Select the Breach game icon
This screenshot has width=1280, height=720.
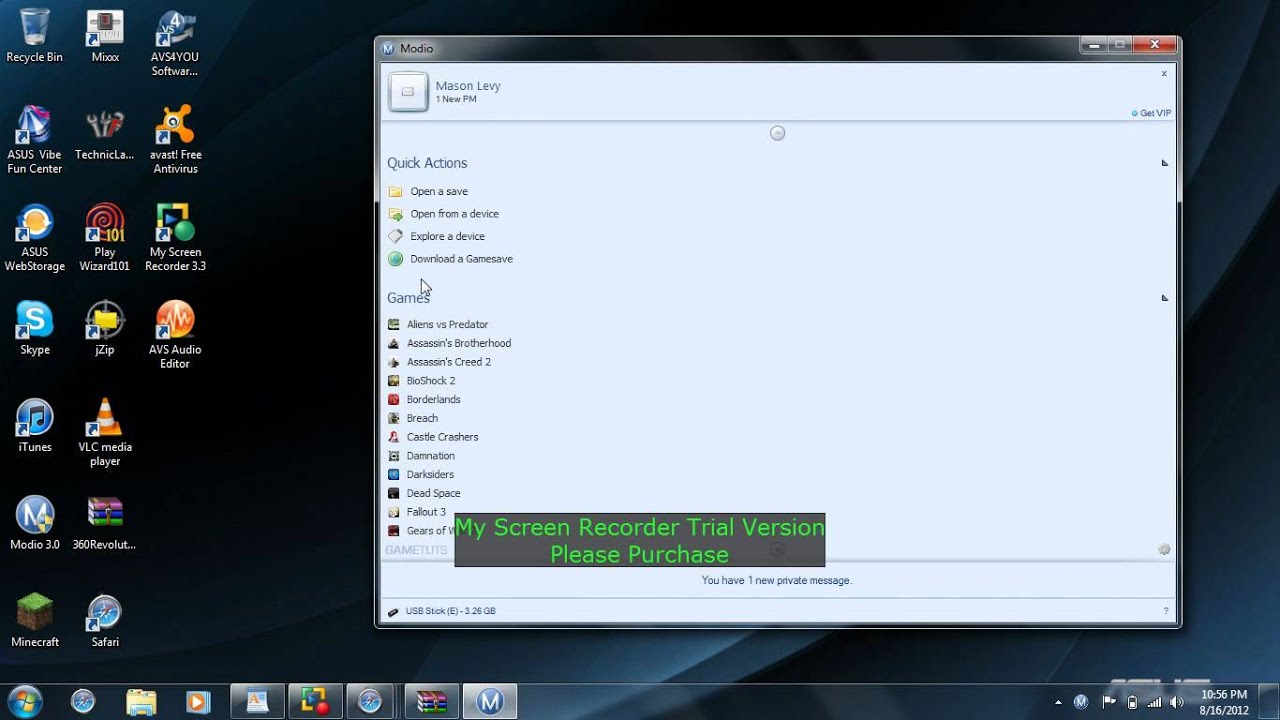[x=394, y=418]
